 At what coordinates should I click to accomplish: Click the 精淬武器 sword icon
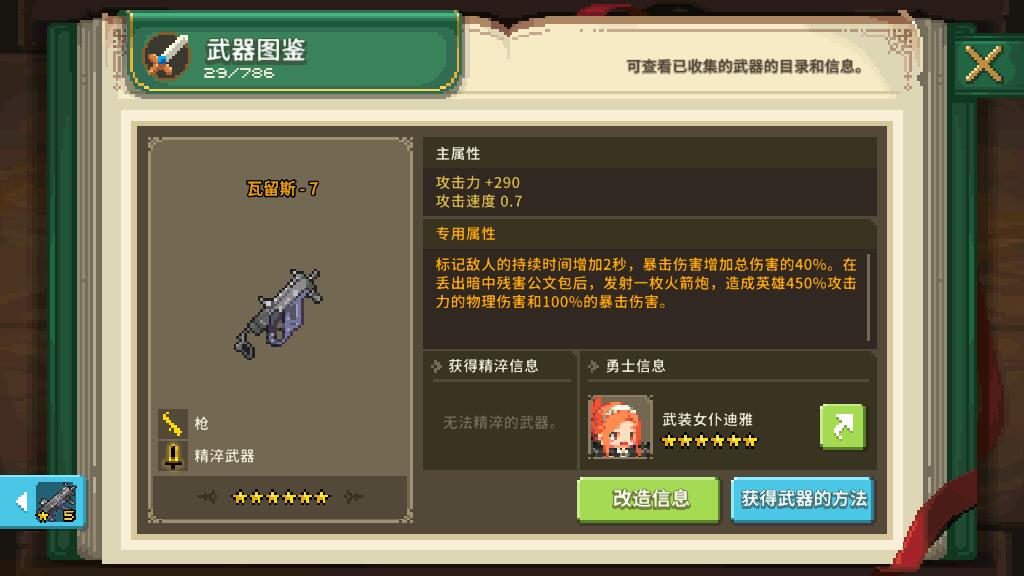(172, 456)
